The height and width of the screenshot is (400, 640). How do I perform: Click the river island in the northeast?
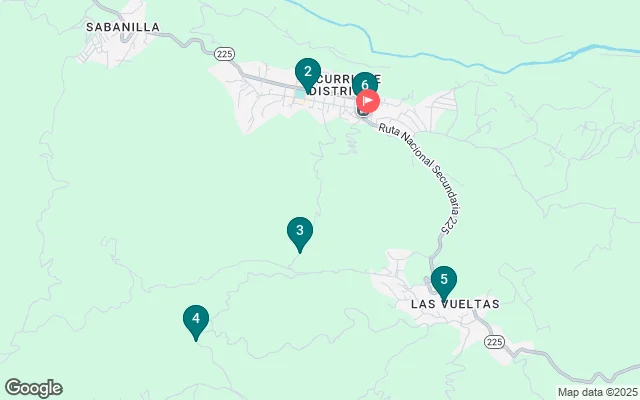click(x=565, y=57)
